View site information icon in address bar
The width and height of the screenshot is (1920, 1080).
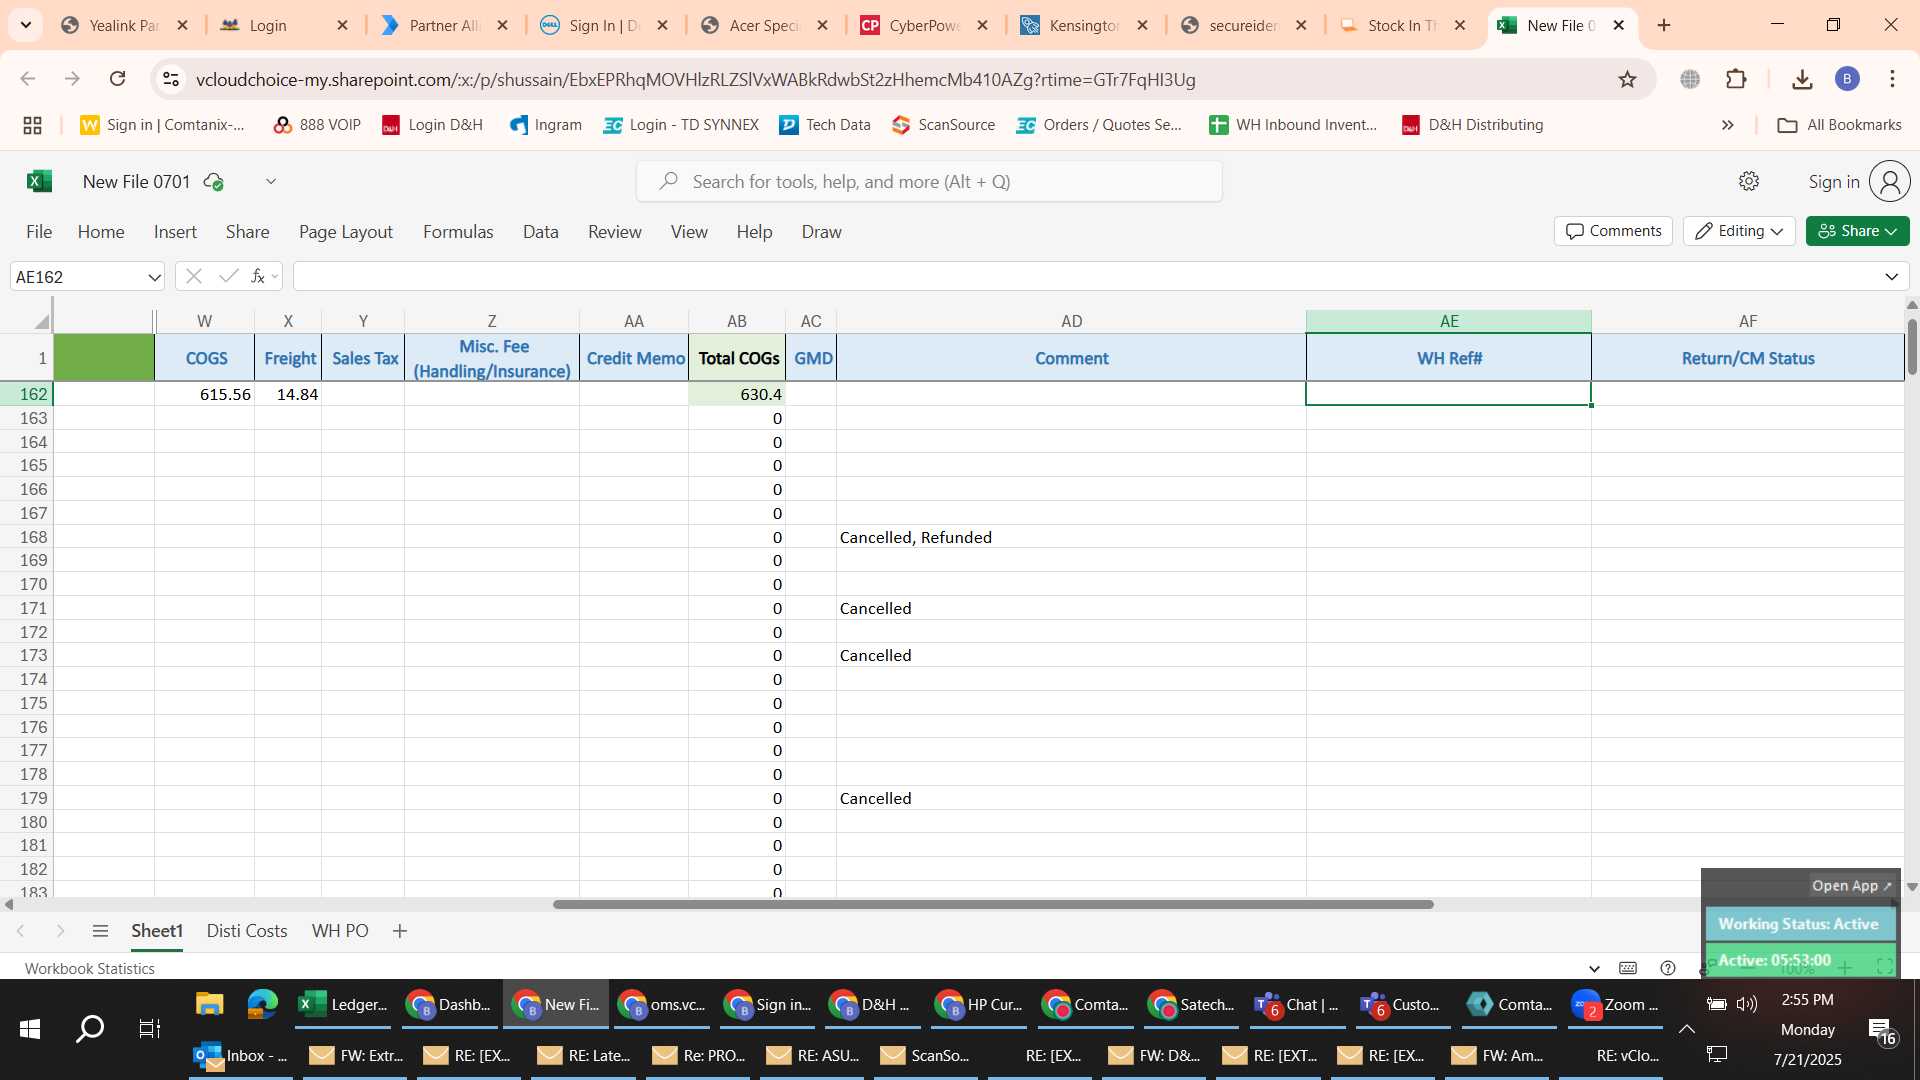coord(171,79)
